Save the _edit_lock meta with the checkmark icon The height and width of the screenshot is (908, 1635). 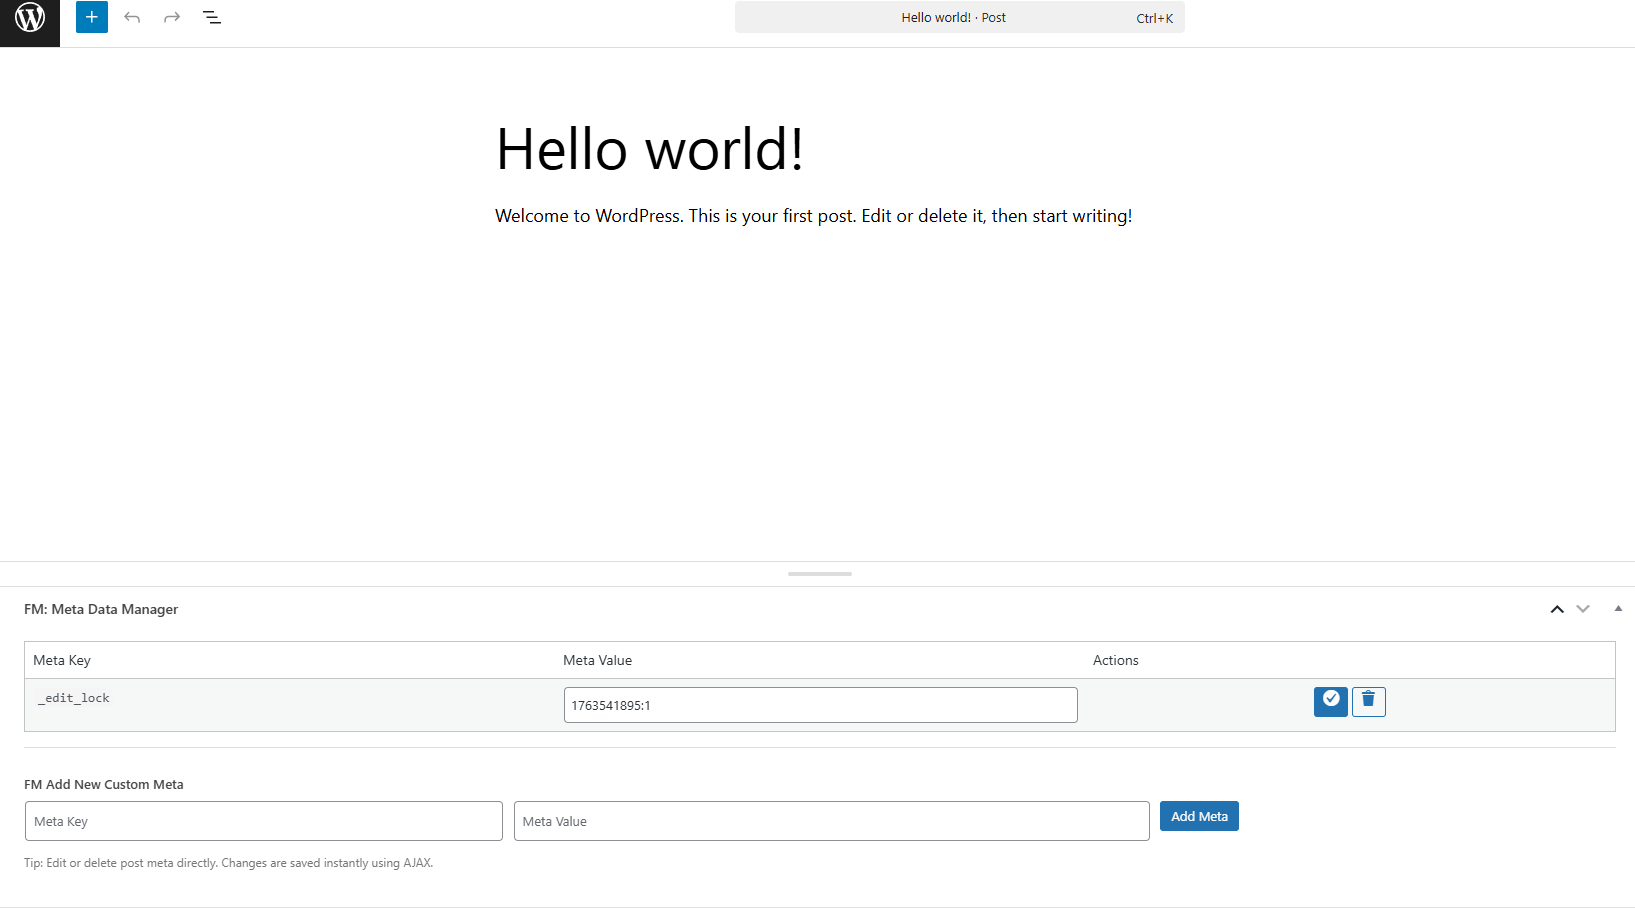tap(1330, 701)
